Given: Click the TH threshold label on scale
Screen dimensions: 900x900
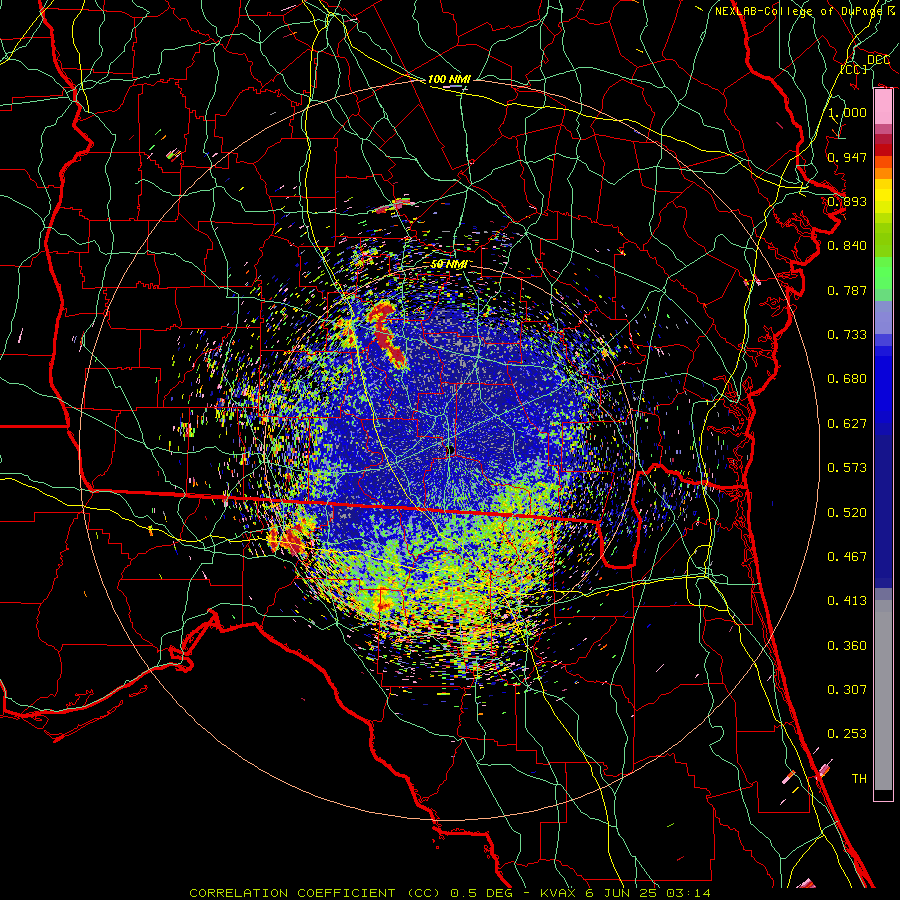Looking at the screenshot, I should (x=859, y=779).
